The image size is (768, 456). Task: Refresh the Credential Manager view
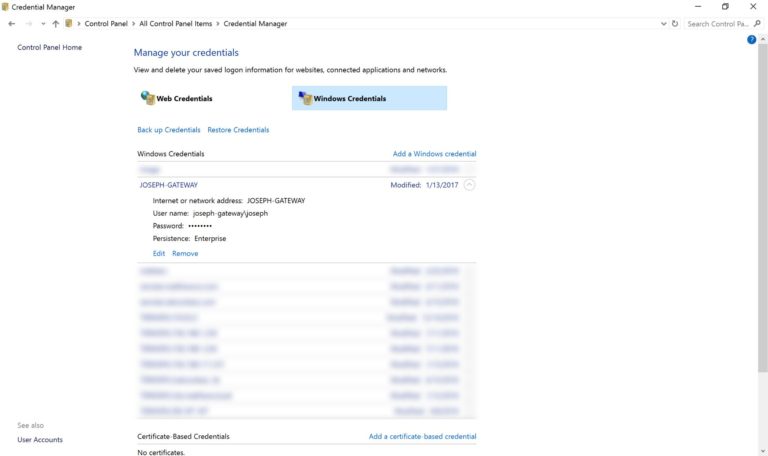click(x=675, y=24)
